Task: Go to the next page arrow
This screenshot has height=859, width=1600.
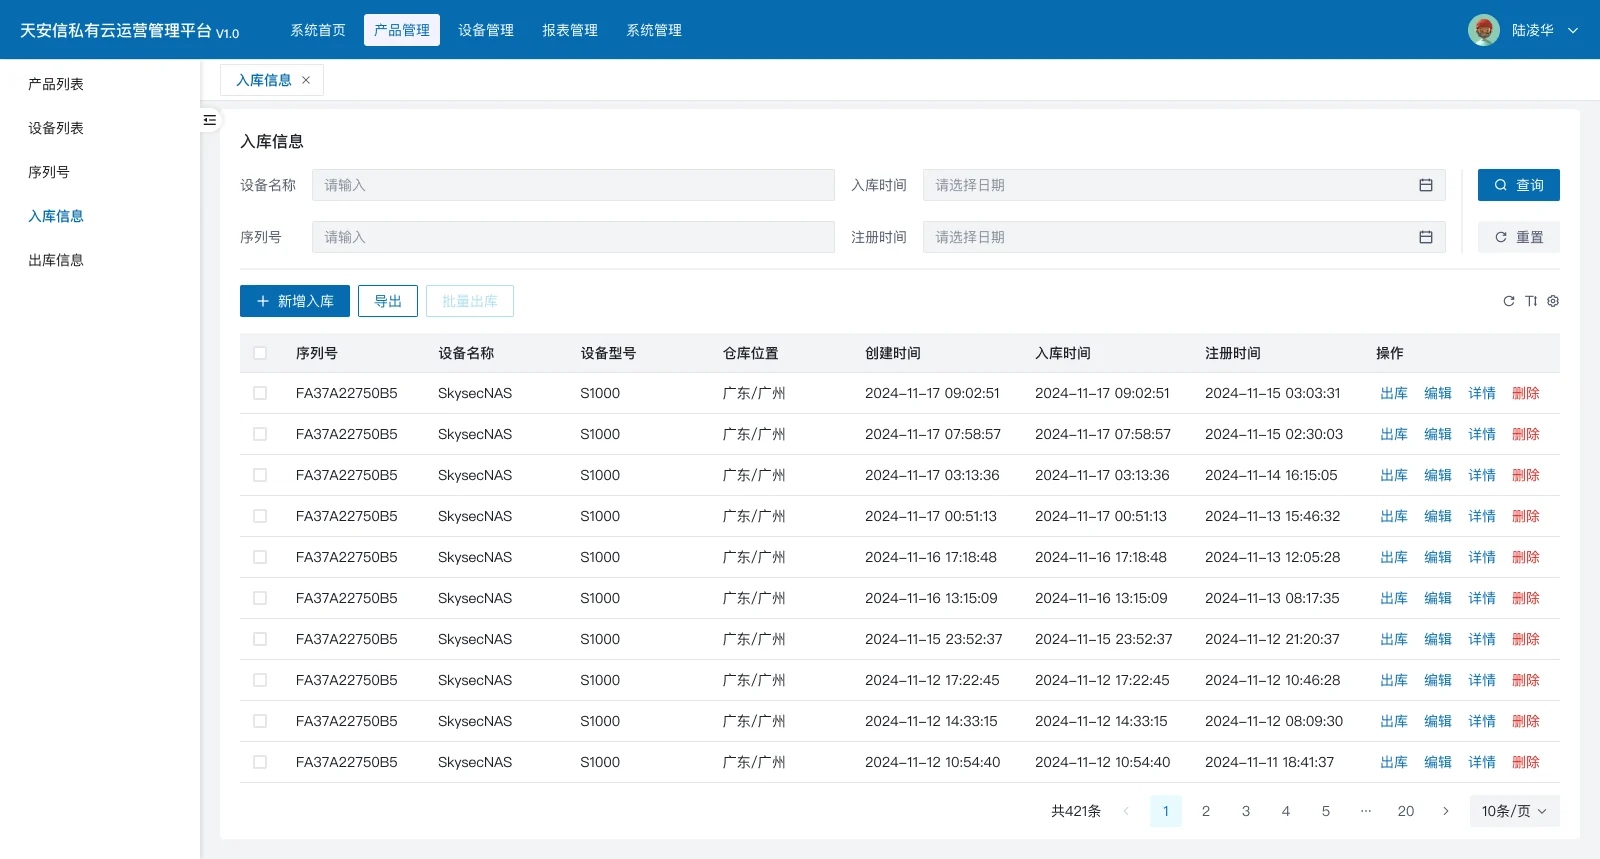Action: coord(1446,811)
